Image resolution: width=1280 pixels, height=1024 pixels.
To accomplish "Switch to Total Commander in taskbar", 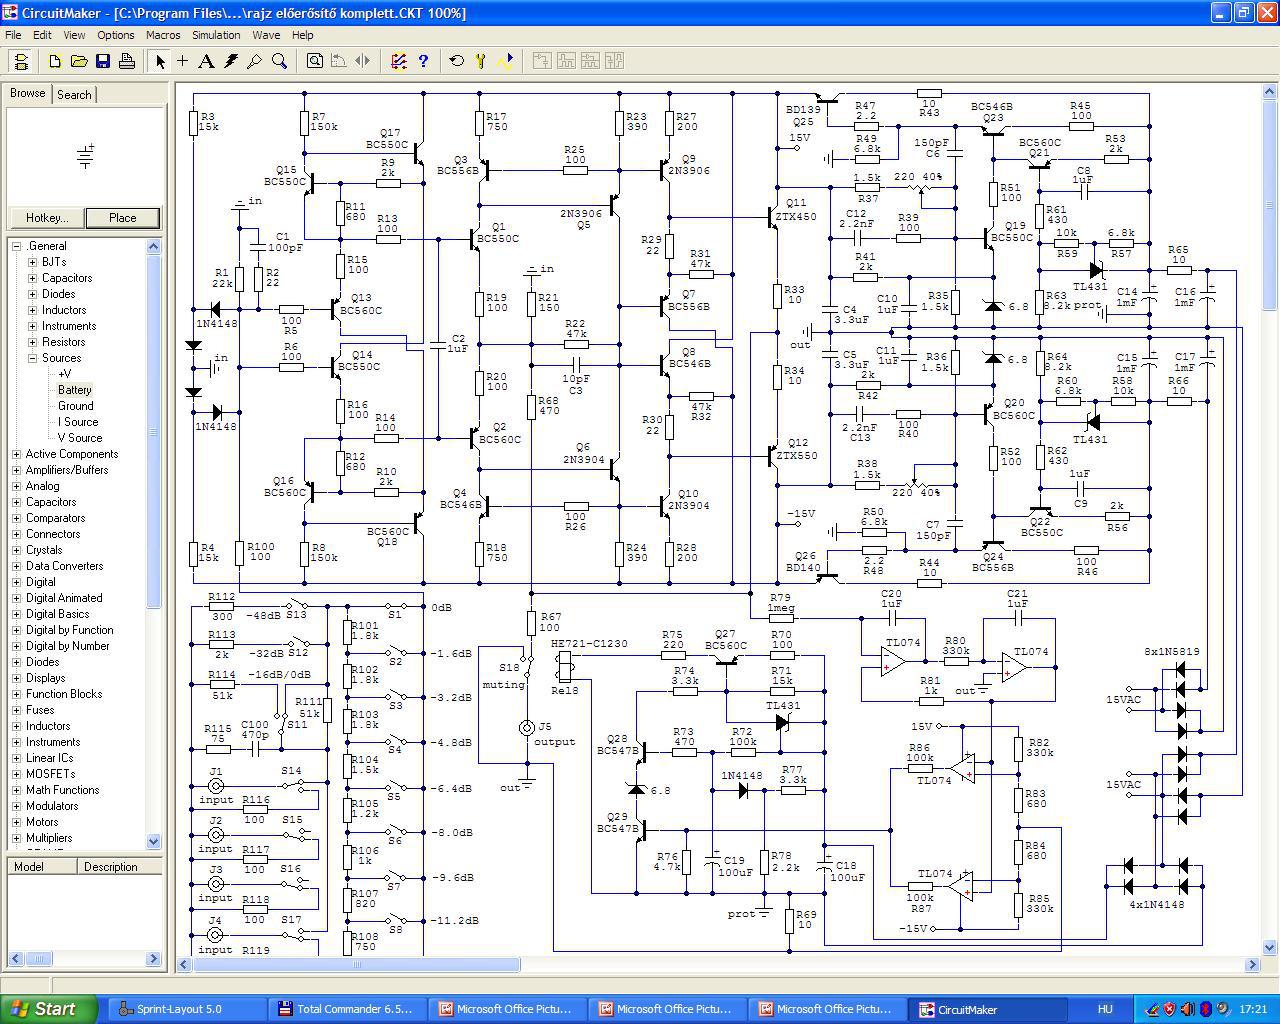I will [x=346, y=1009].
